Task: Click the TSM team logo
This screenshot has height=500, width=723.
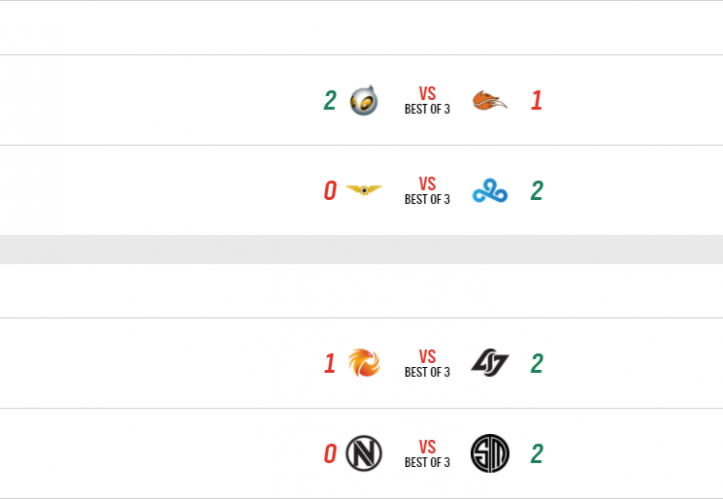Action: click(490, 453)
